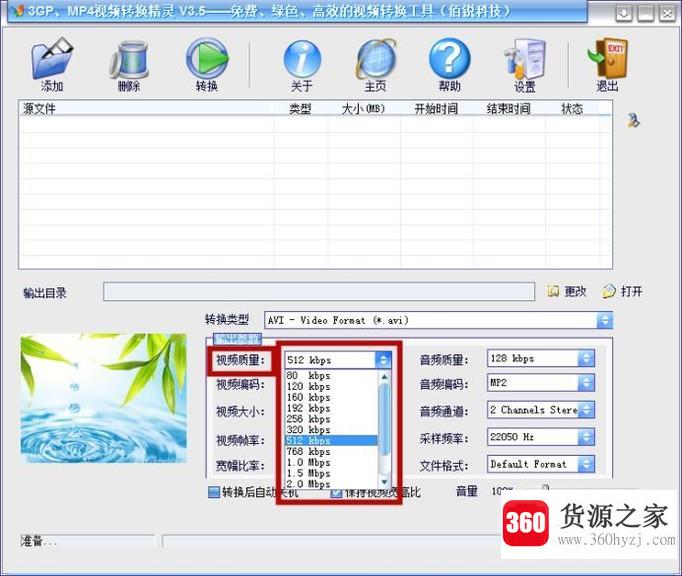682x576 pixels.
Task: Click the small tool icon beside file list
Action: [x=633, y=120]
